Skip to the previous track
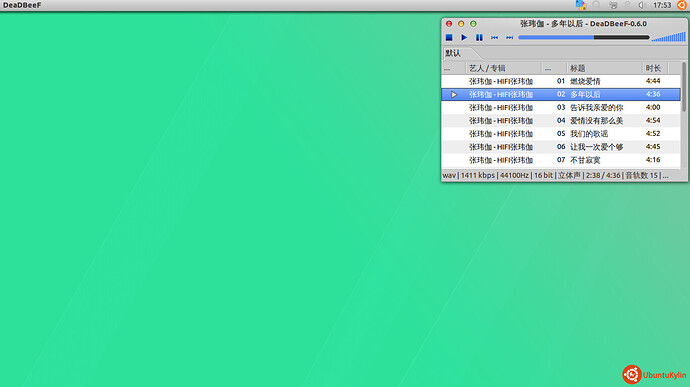The image size is (690, 387). coord(495,37)
